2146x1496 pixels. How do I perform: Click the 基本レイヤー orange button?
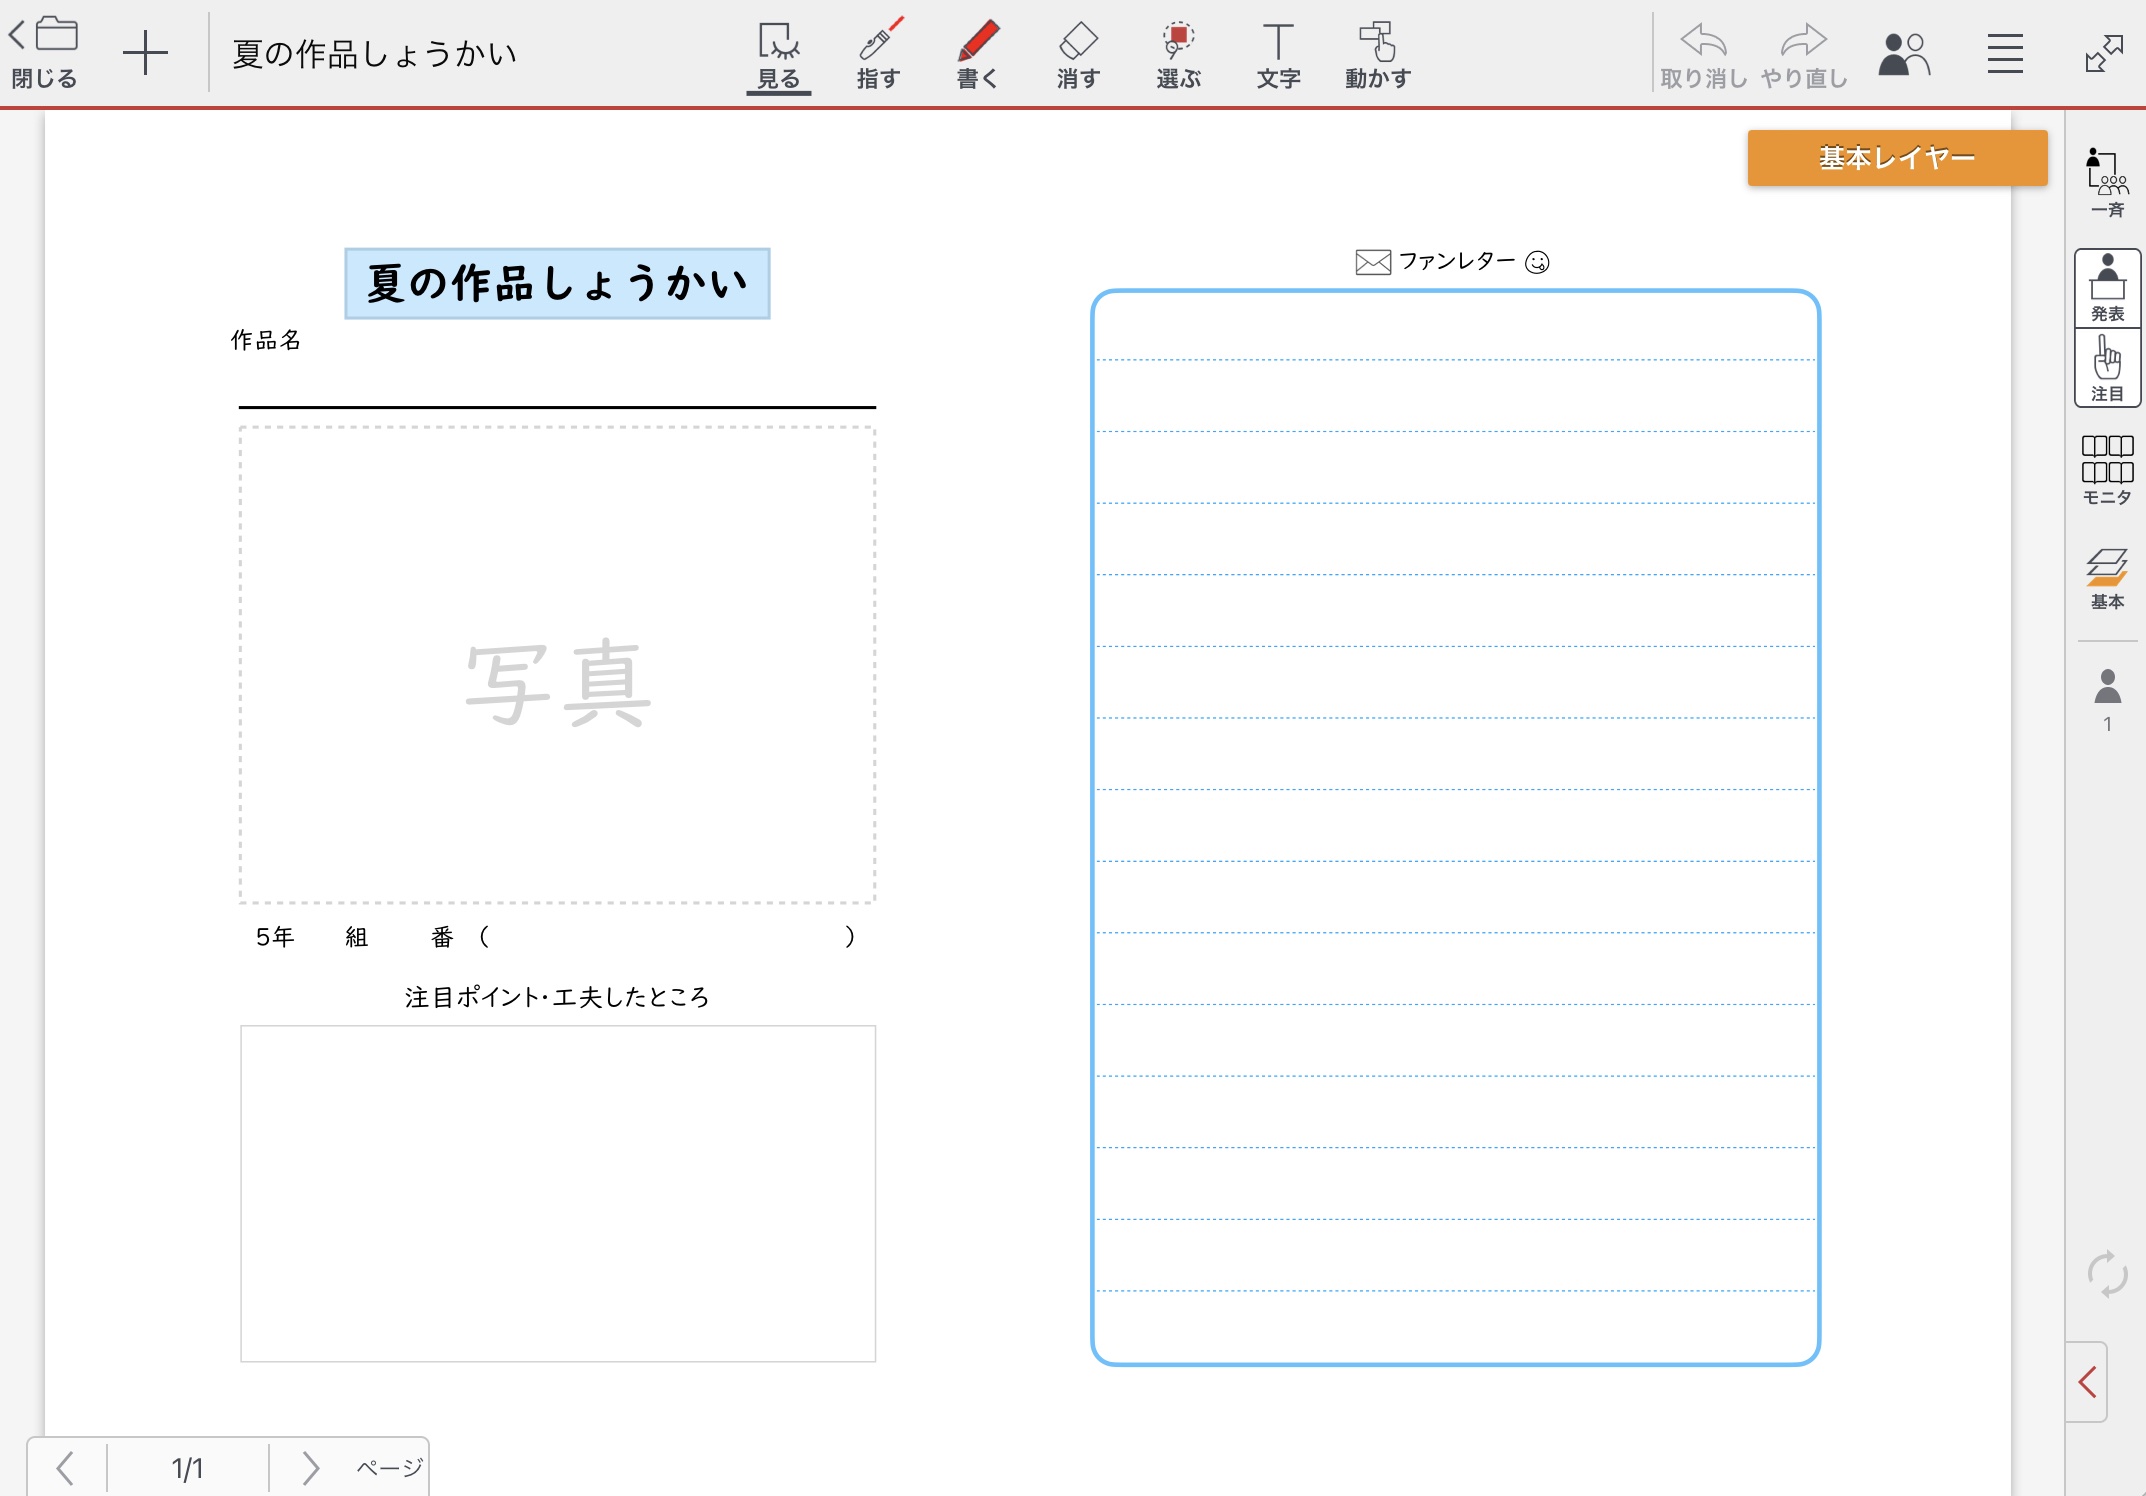tap(1896, 158)
